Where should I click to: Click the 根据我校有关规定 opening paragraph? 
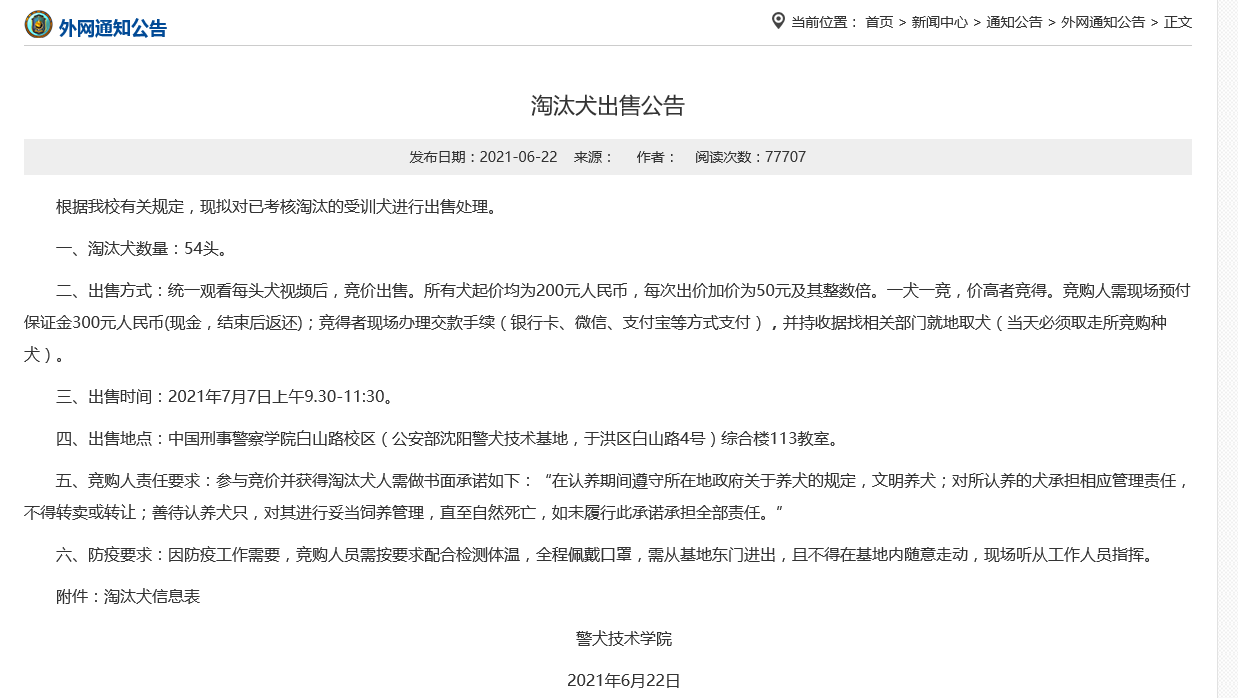coord(276,207)
